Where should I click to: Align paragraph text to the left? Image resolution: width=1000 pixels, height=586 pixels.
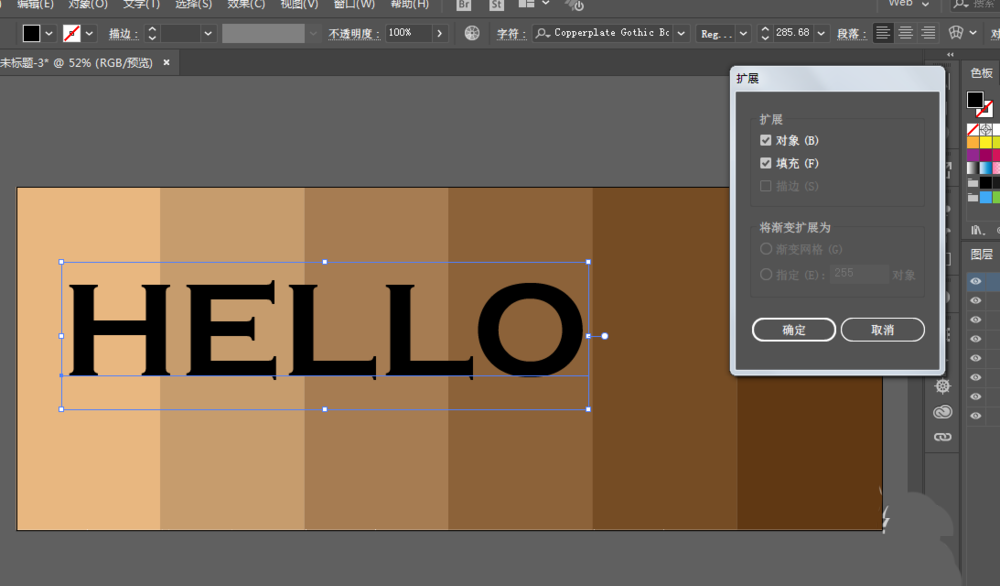coord(883,33)
